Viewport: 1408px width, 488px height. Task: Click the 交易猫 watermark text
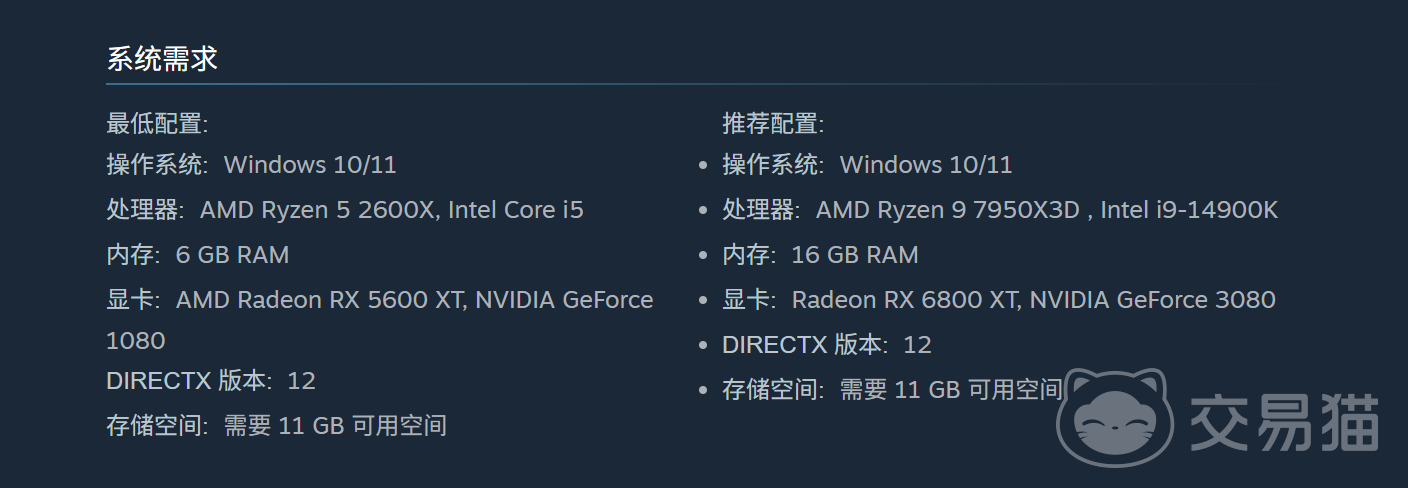[1284, 422]
